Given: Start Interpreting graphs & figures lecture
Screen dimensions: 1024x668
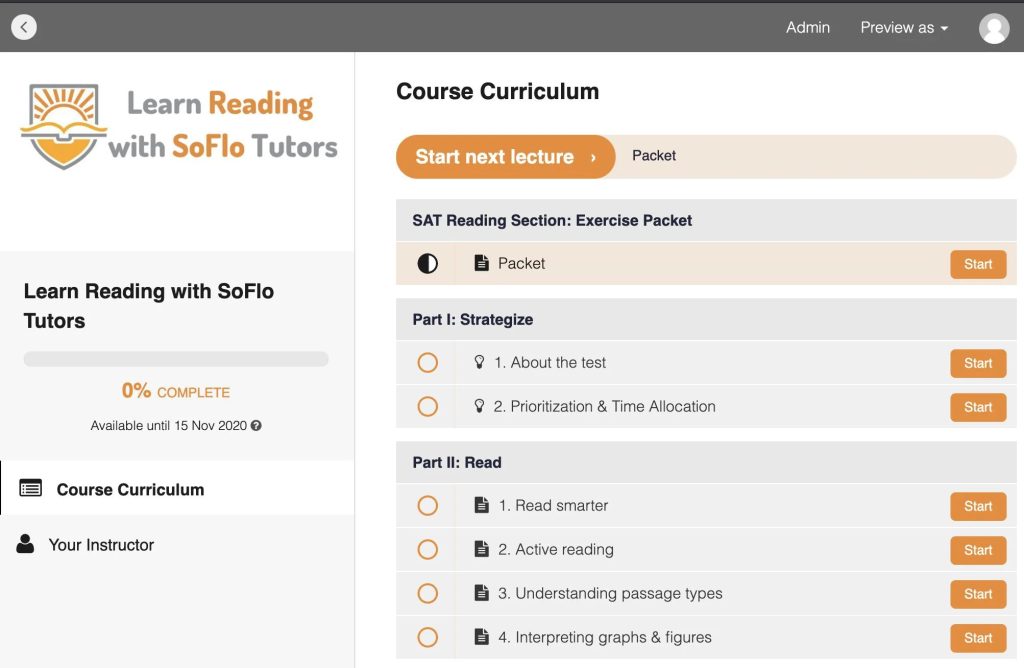Looking at the screenshot, I should pyautogui.click(x=978, y=638).
